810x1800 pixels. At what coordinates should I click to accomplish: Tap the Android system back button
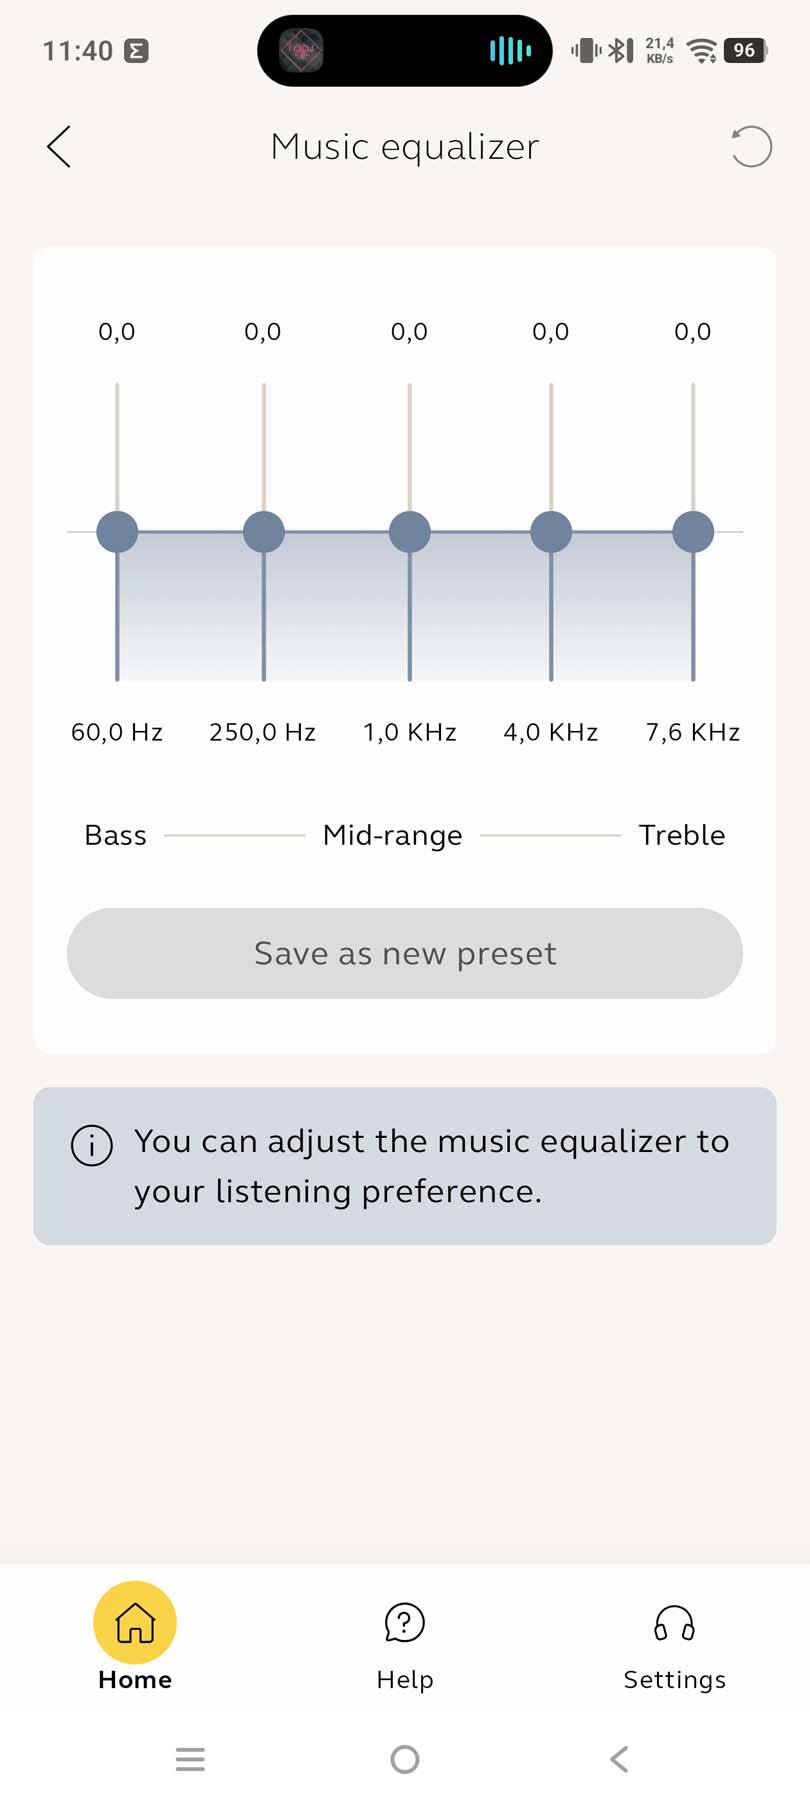(x=619, y=1759)
